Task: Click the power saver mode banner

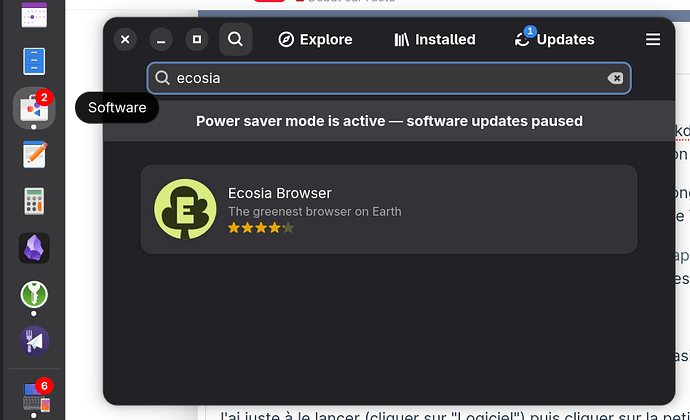Action: click(389, 121)
